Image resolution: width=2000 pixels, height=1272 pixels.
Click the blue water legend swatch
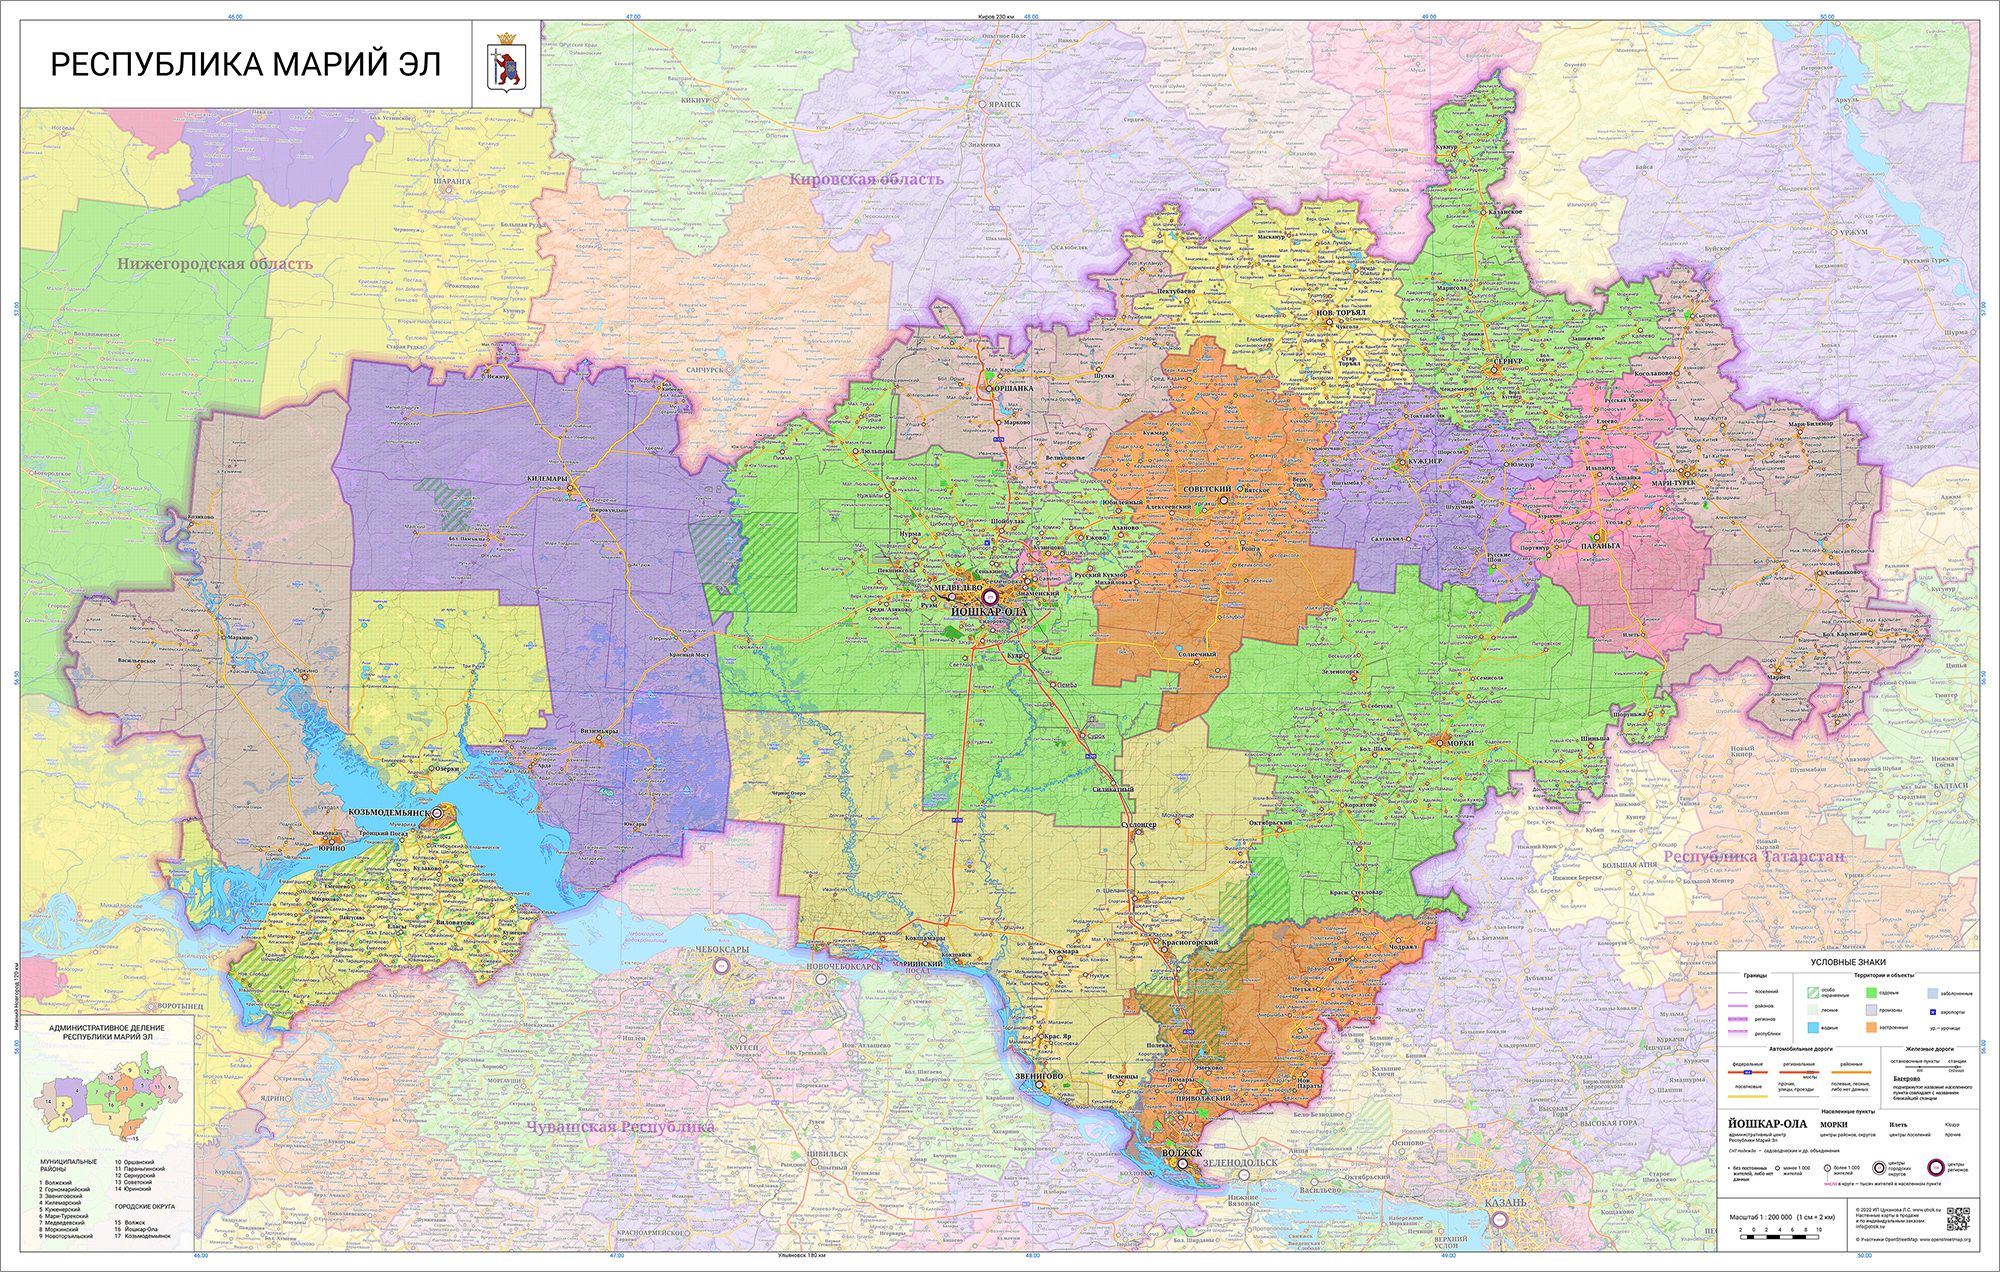(x=1813, y=1027)
